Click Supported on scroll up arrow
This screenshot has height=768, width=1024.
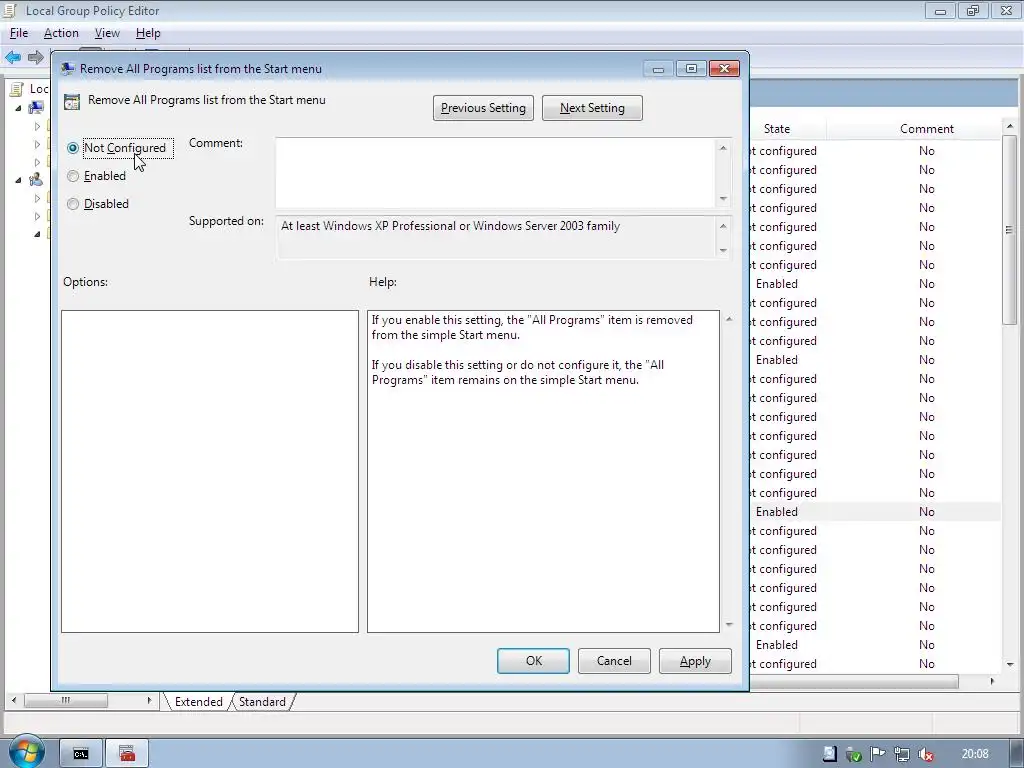tap(723, 226)
